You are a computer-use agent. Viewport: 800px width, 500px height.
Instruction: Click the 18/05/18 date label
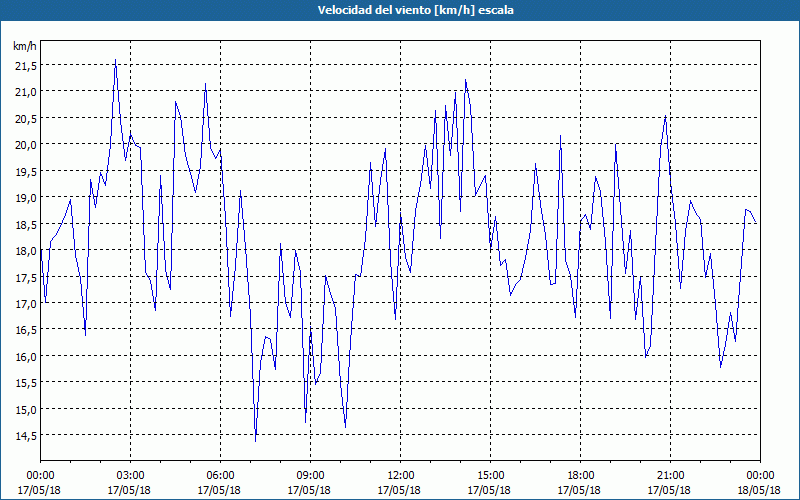[760, 490]
